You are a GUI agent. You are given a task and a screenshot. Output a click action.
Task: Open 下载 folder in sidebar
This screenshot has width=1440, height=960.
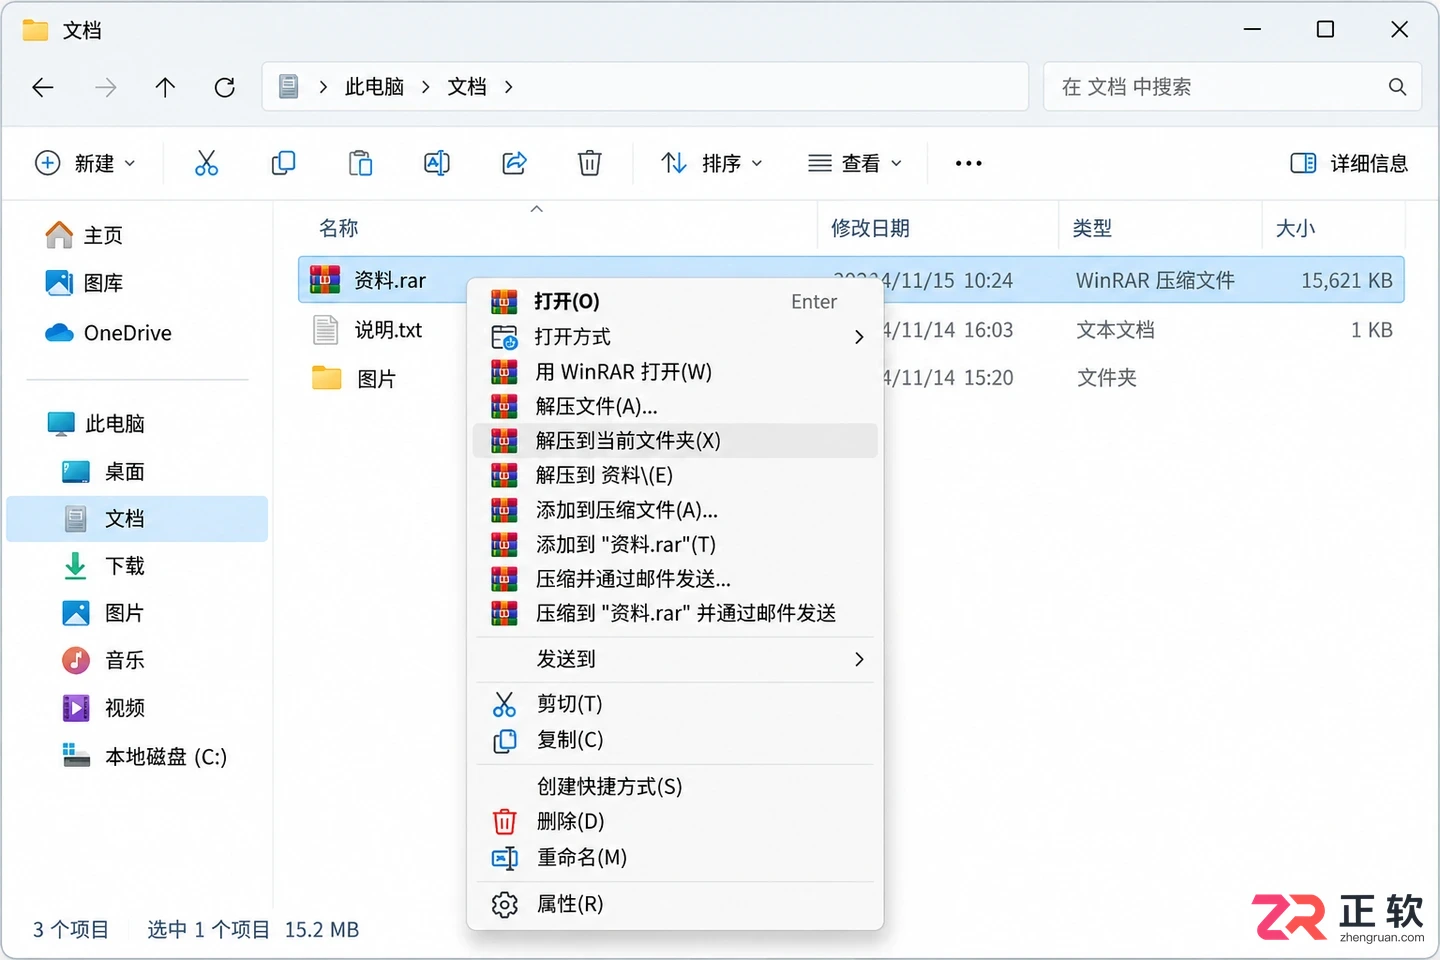coord(104,566)
